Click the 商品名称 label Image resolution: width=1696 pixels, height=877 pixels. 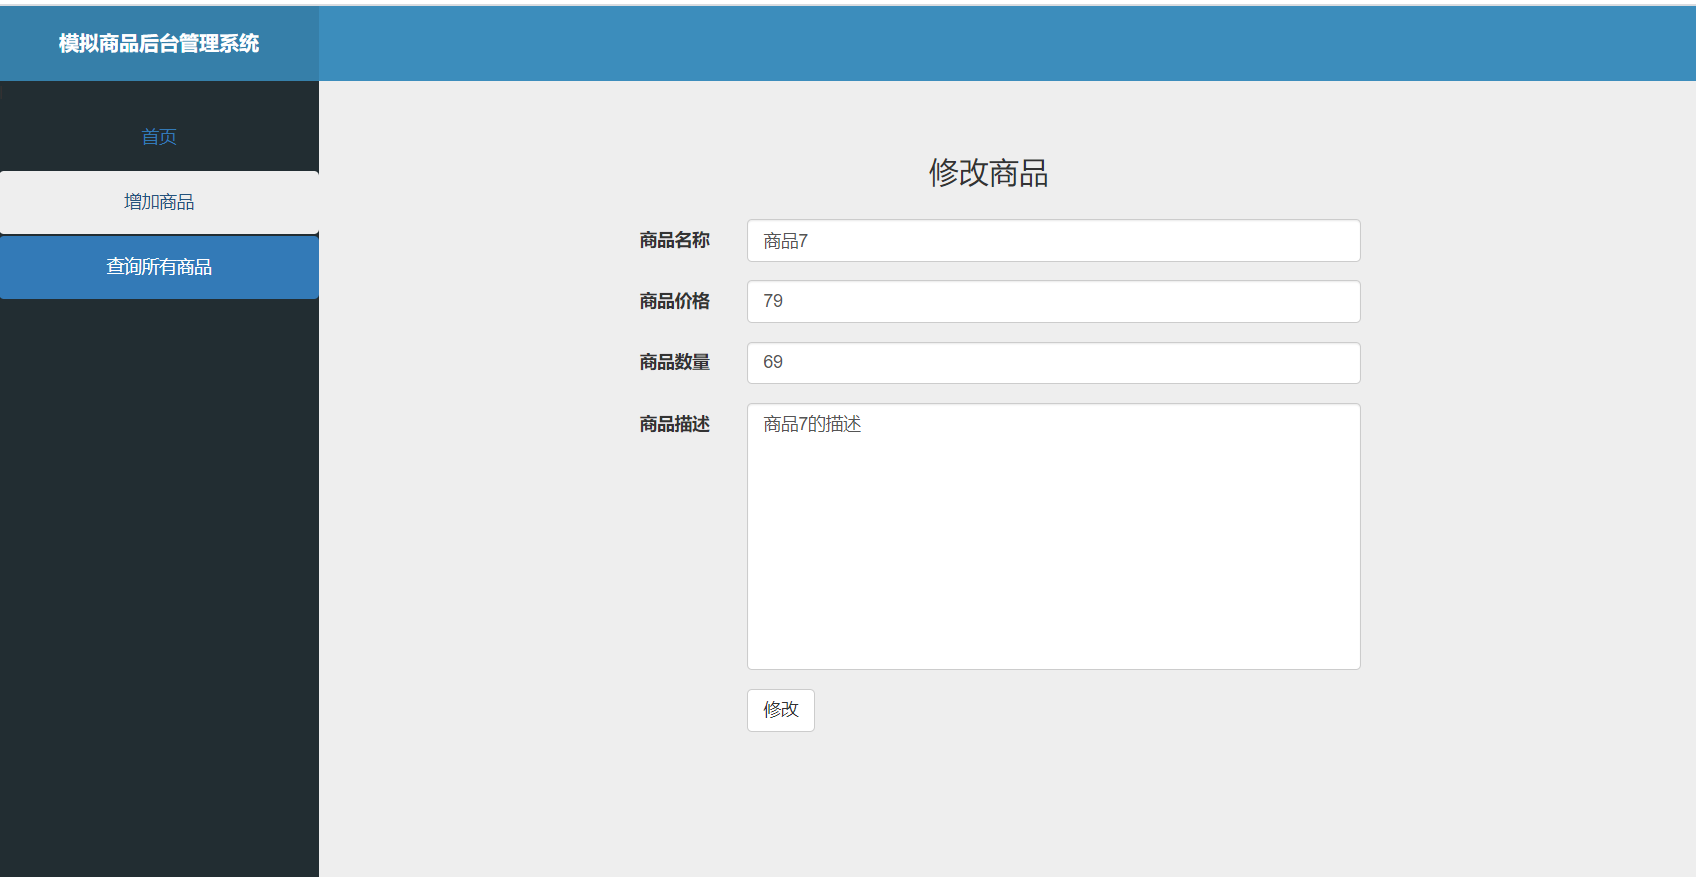[675, 240]
